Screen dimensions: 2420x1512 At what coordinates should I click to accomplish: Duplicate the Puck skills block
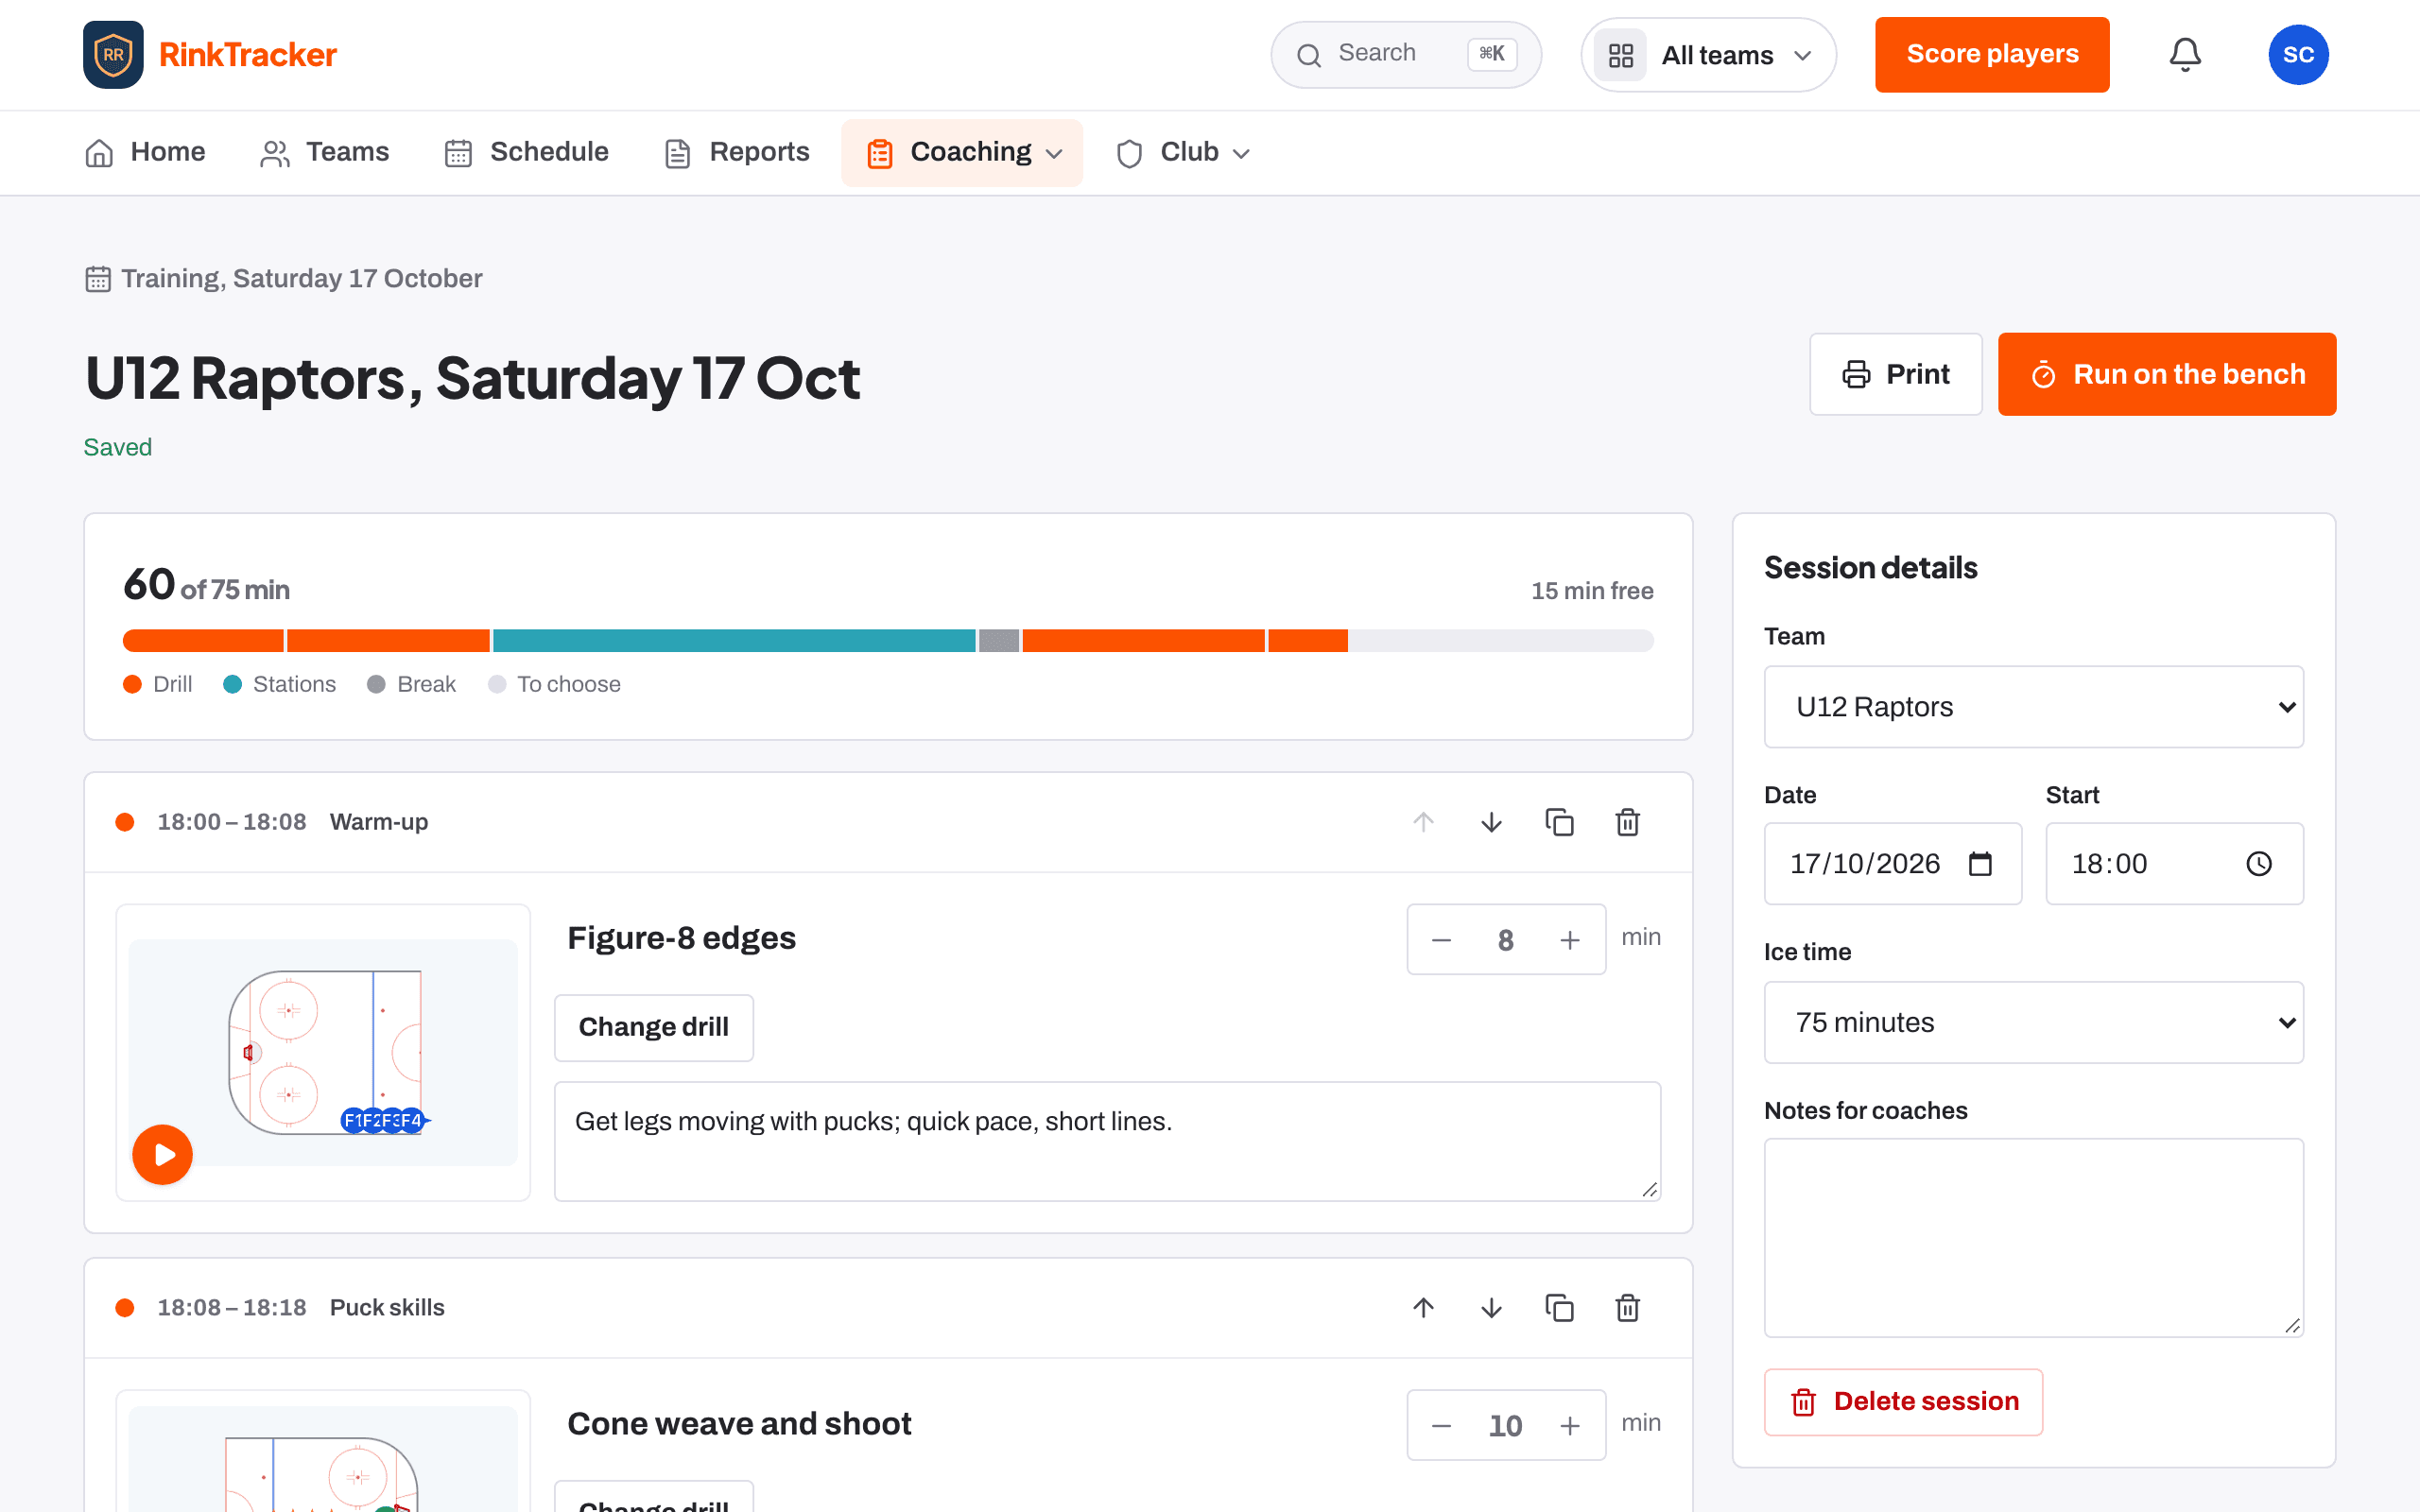(1559, 1308)
